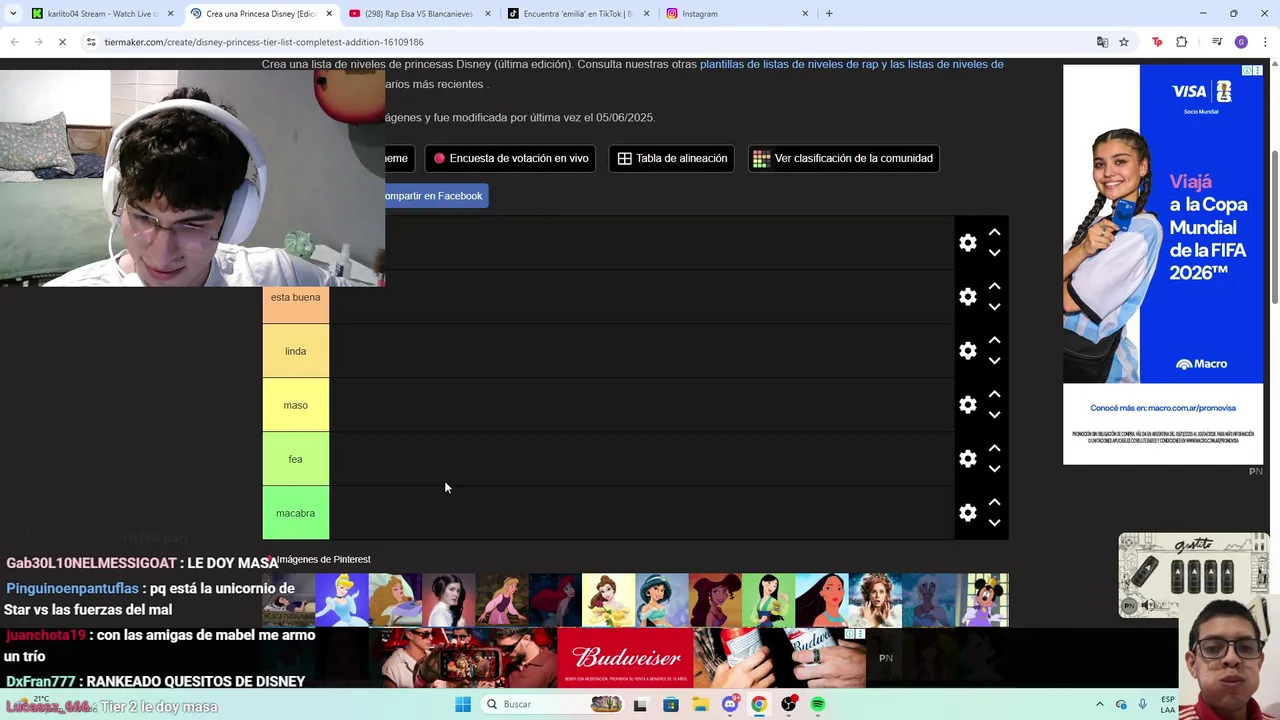Screen dimensions: 1280x720
Task: Switch to 'Encuentra emilia en TikTok' tab
Action: pos(578,14)
